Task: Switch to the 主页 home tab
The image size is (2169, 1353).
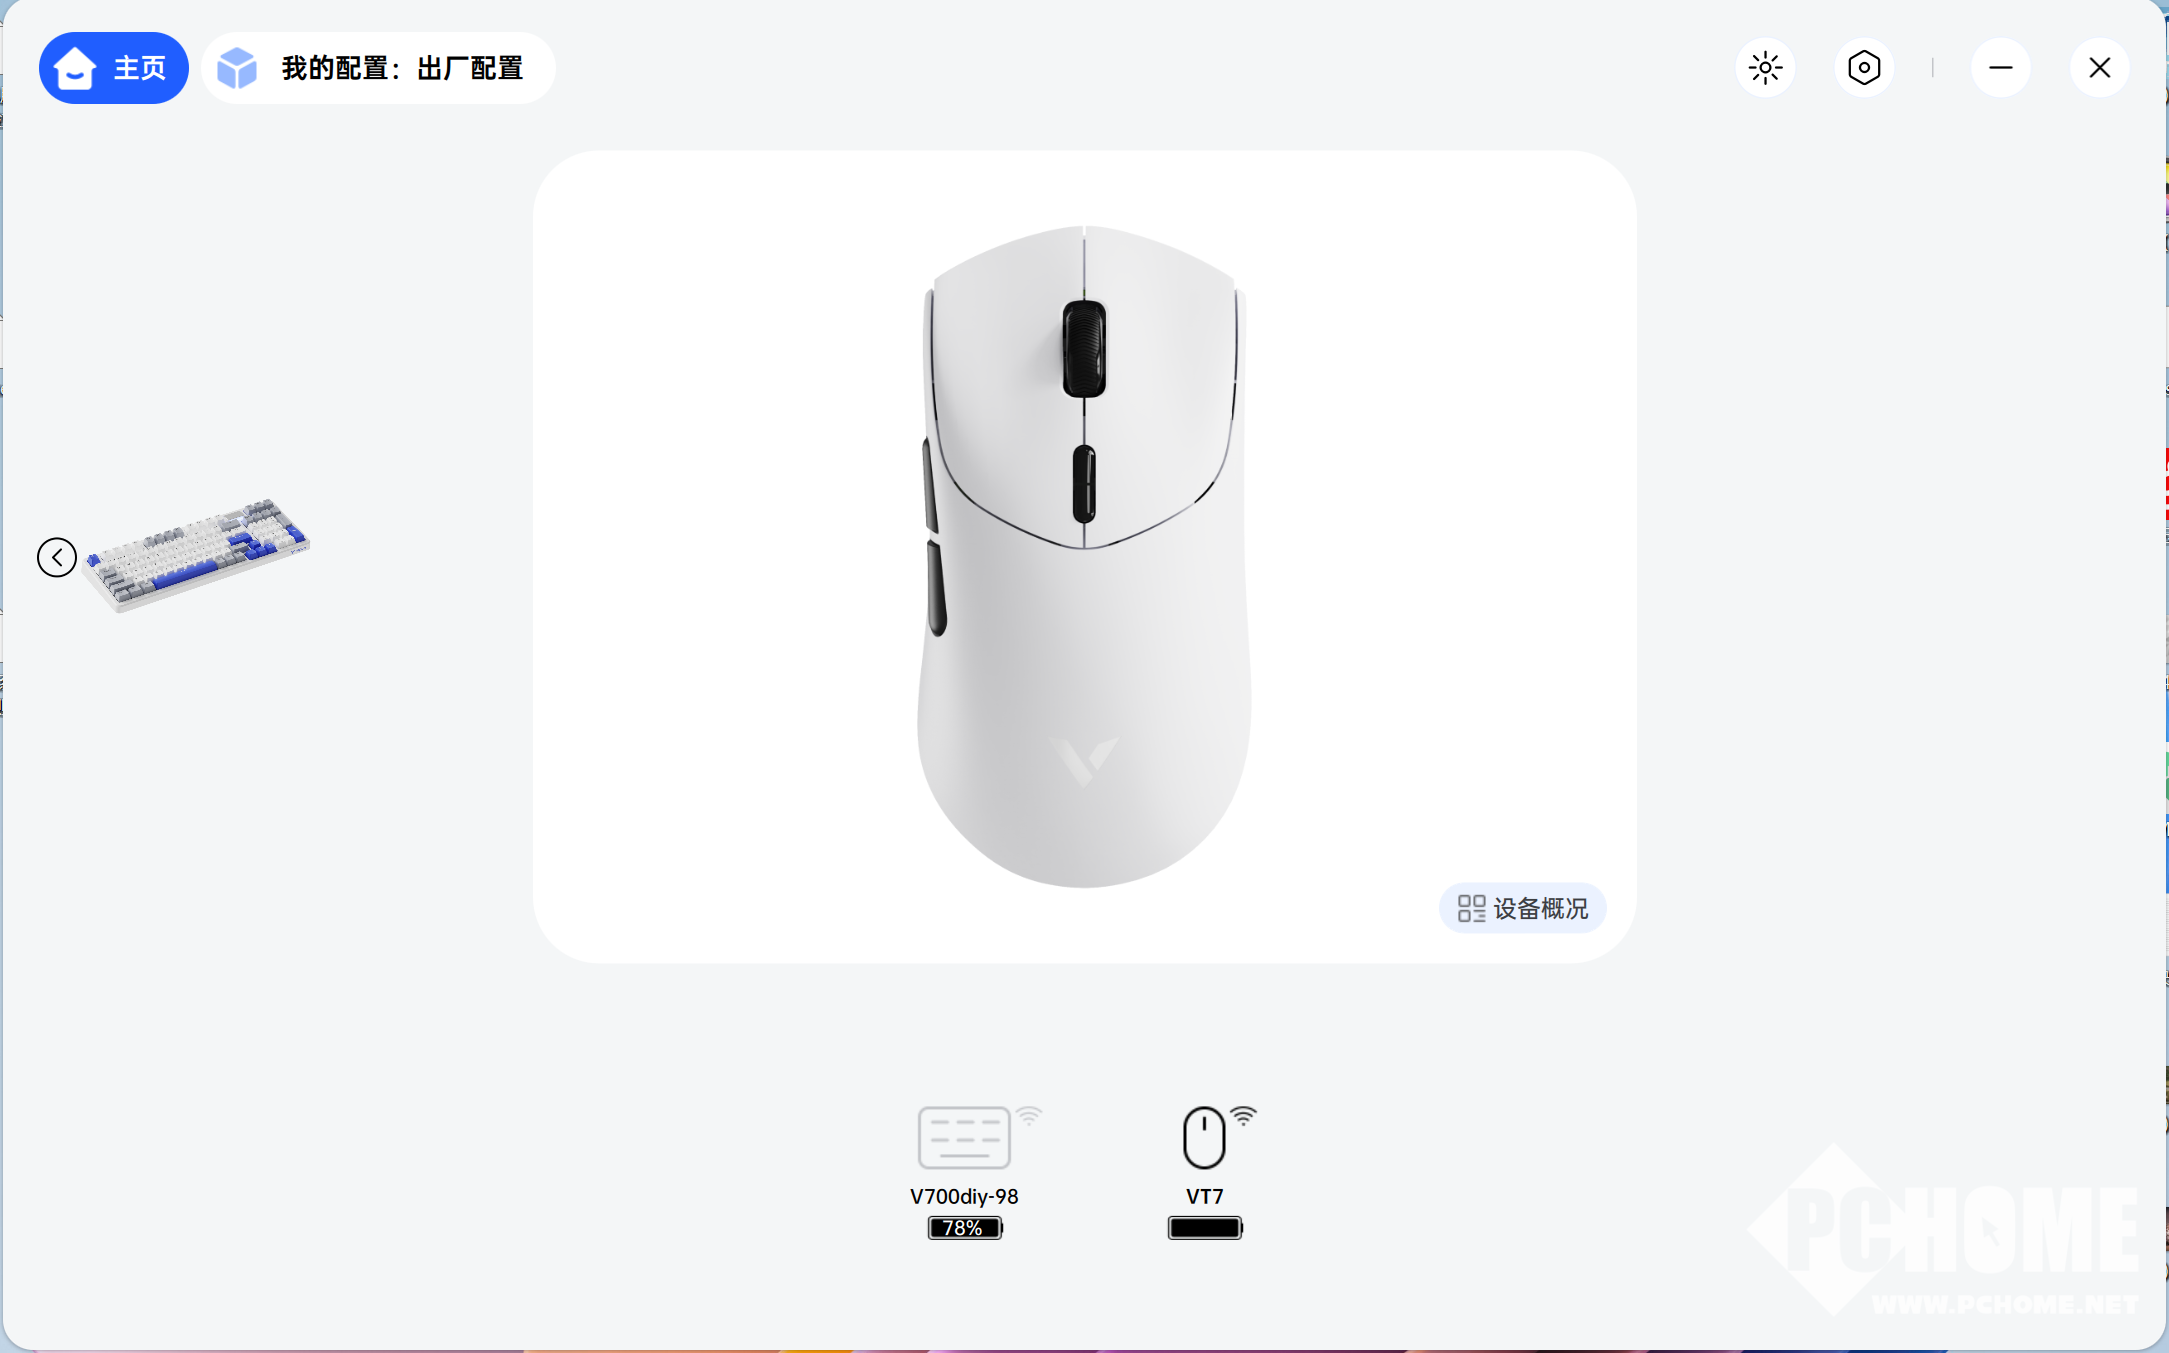Action: click(114, 68)
